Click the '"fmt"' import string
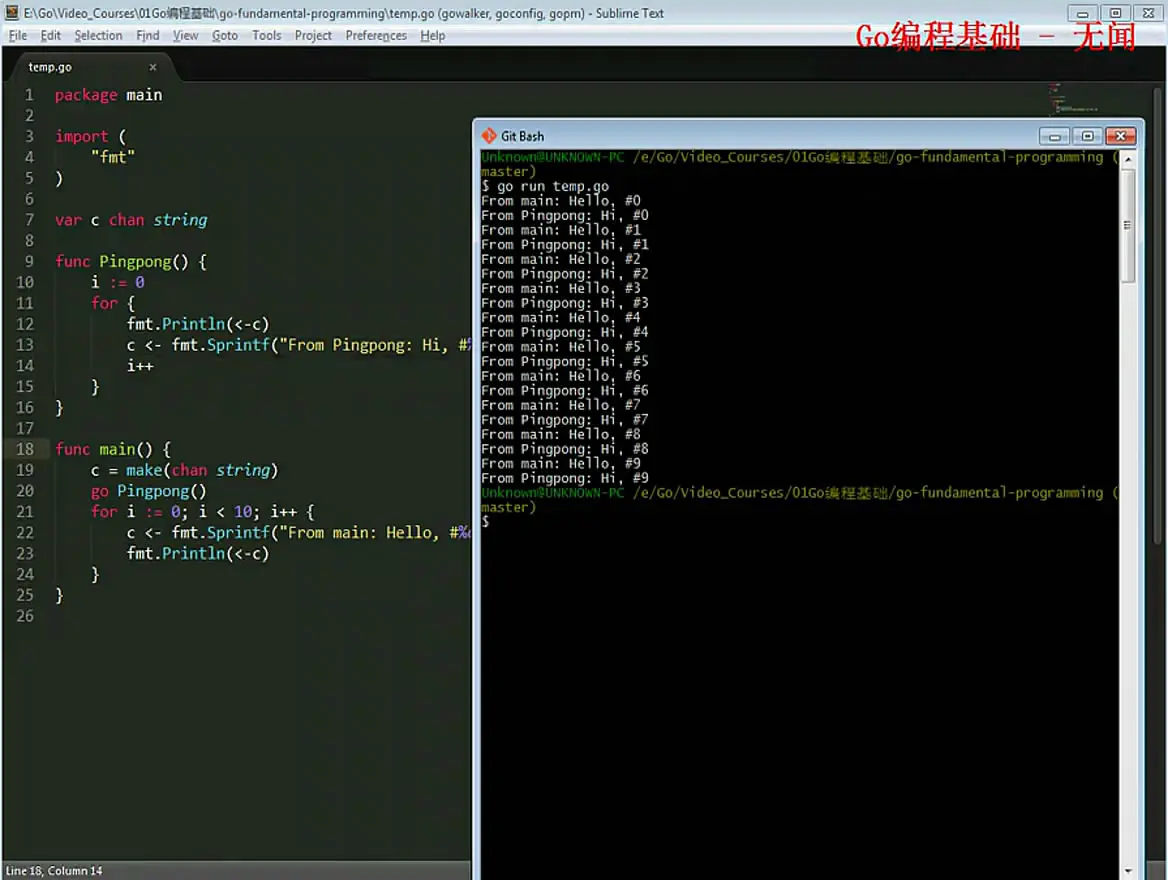The height and width of the screenshot is (880, 1168). tap(112, 157)
